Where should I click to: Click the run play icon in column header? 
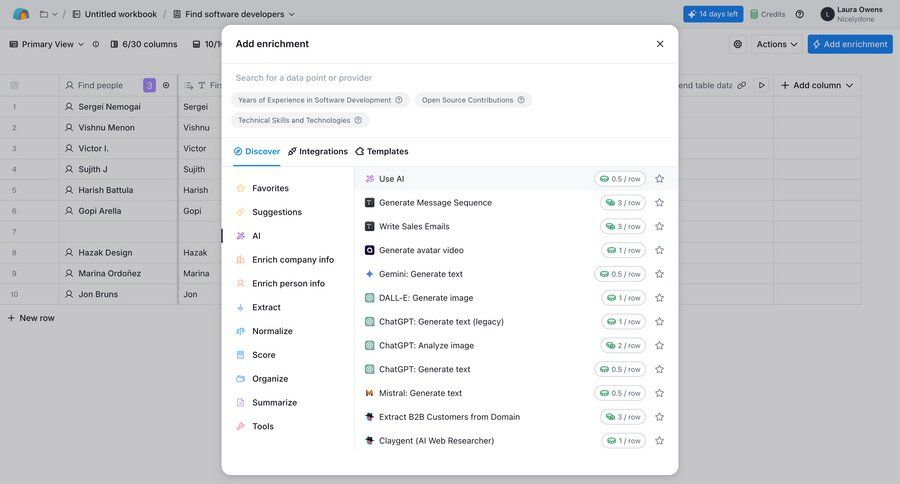click(762, 85)
